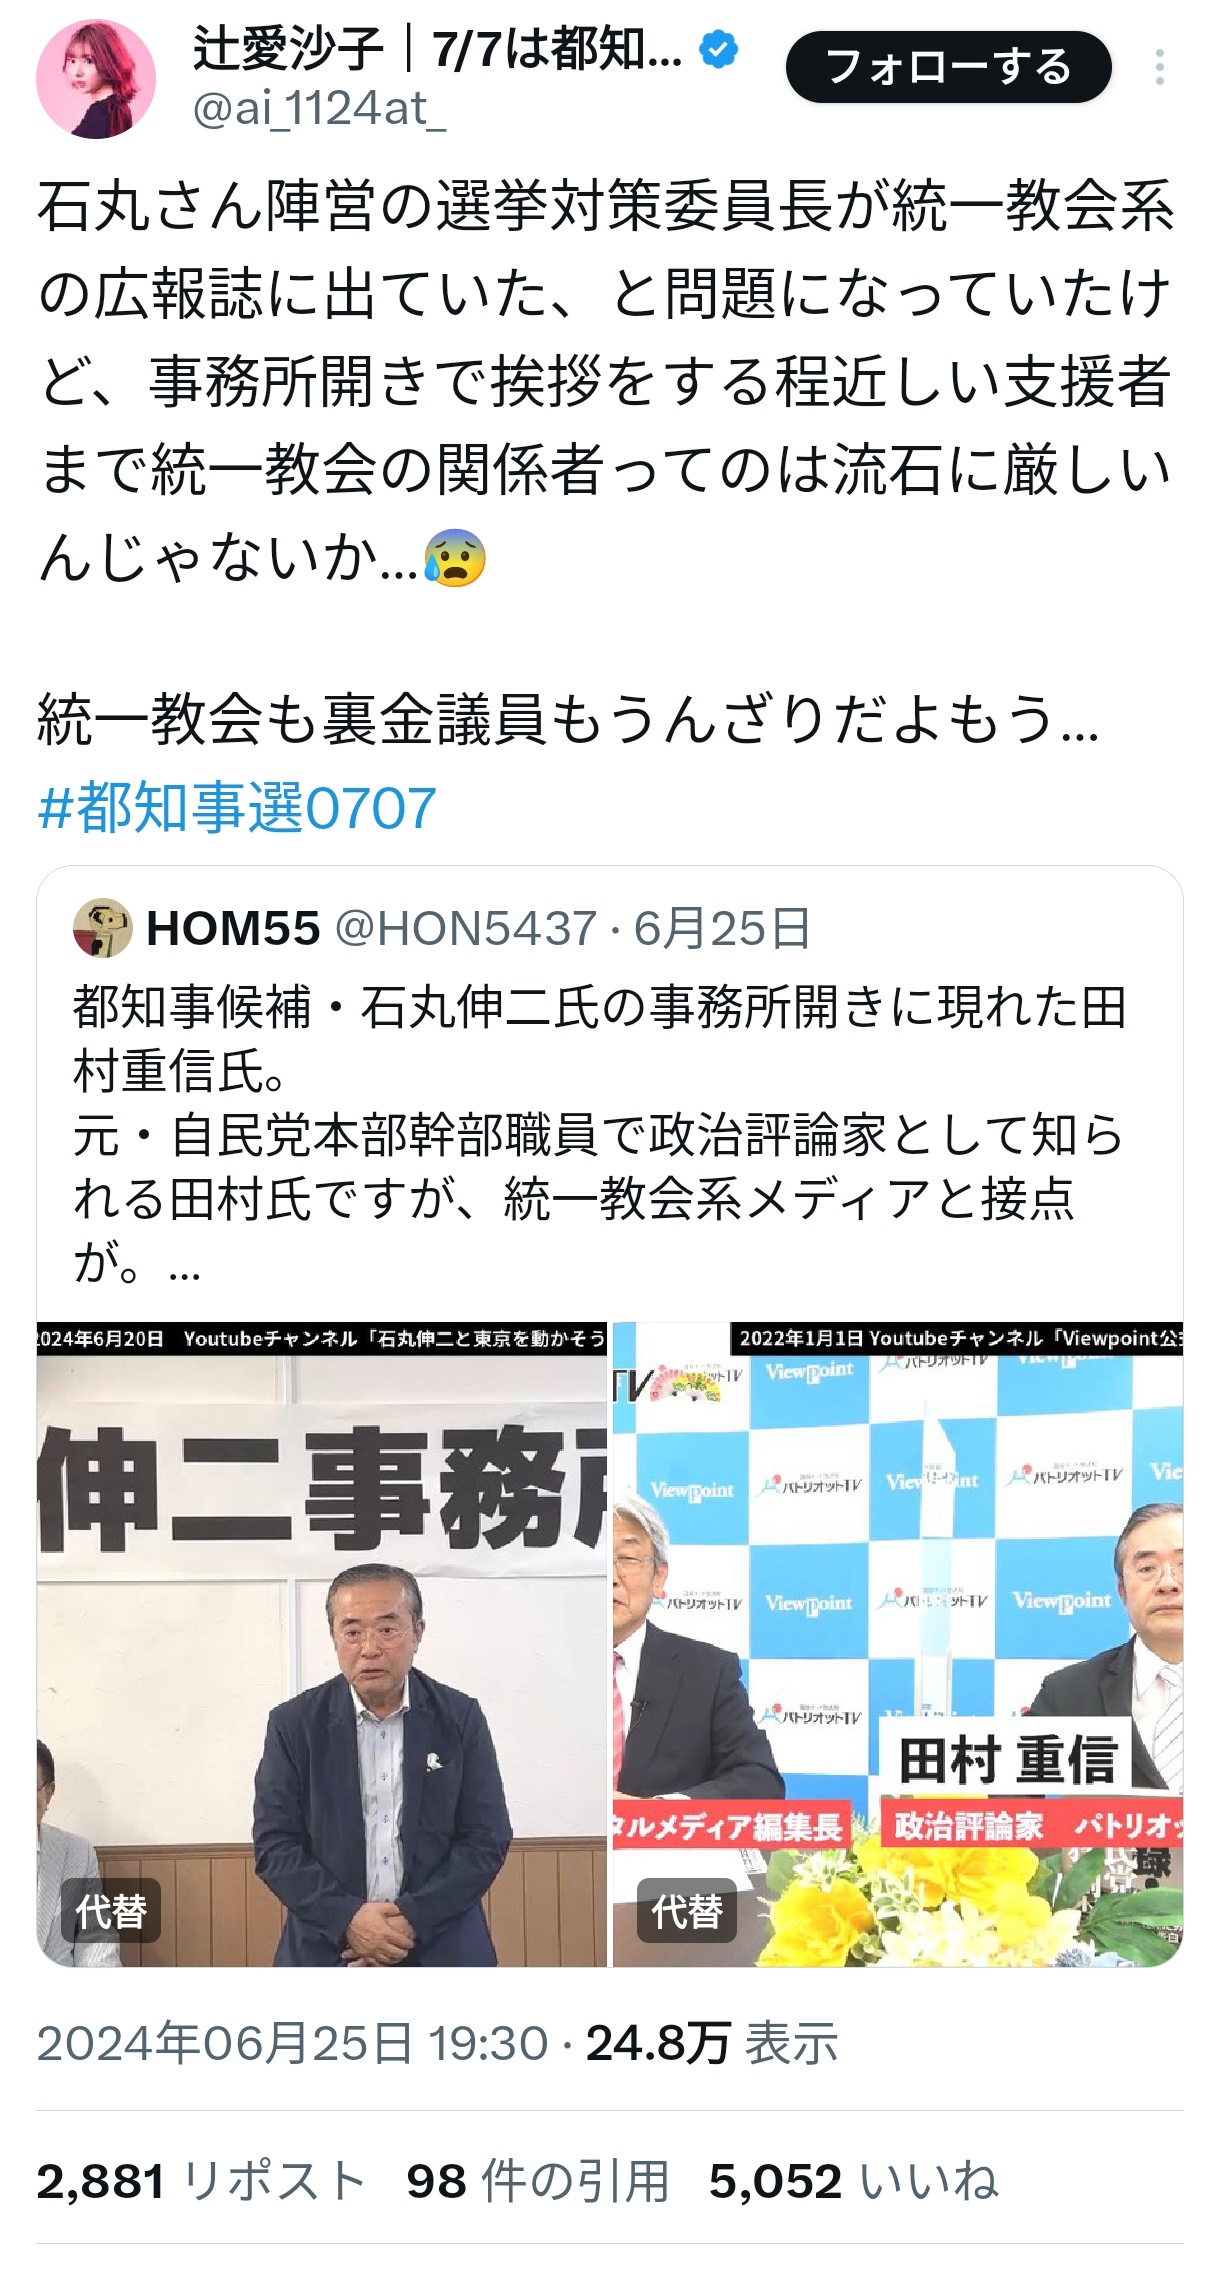Viewport: 1220px width, 2270px height.
Task: Open the 2024年06月25日 19:30 timestamp
Action: click(x=293, y=2043)
